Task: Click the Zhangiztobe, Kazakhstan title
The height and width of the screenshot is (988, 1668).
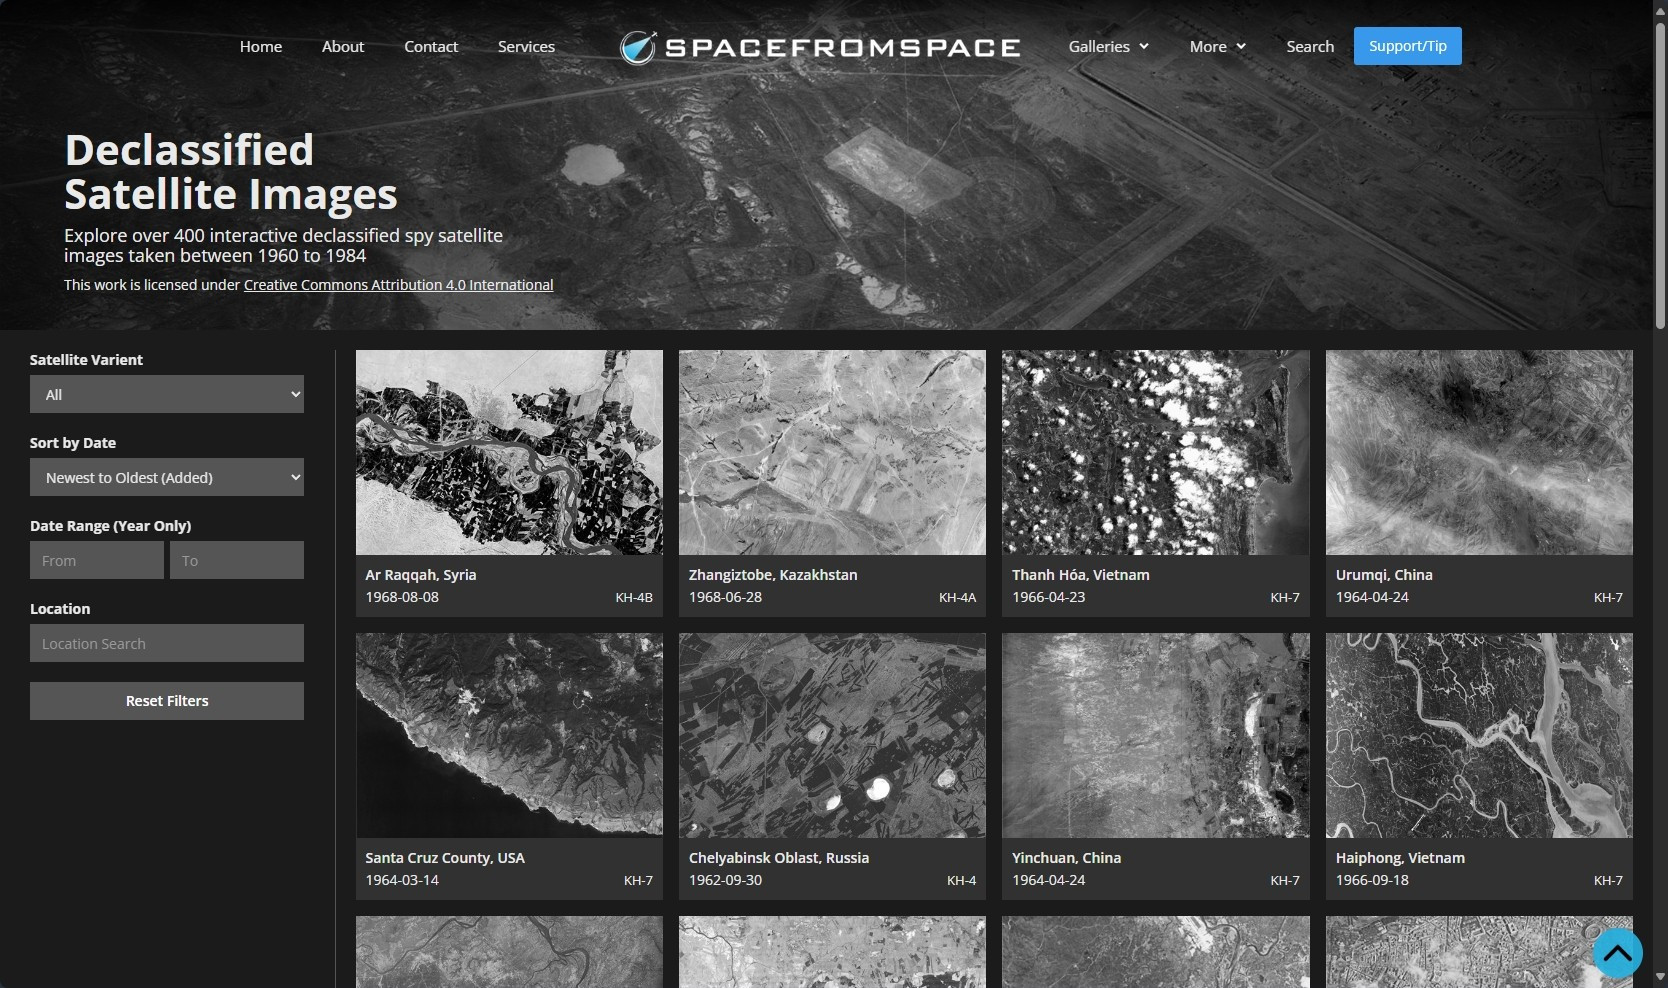Action: (x=773, y=575)
